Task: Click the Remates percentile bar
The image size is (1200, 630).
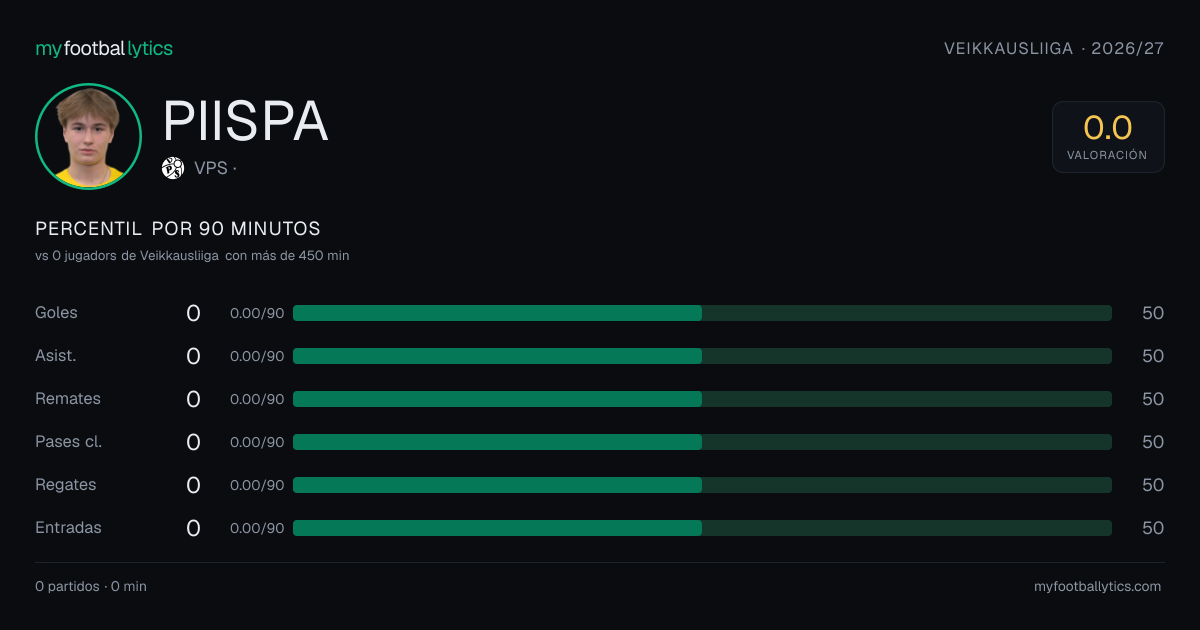Action: pos(702,399)
